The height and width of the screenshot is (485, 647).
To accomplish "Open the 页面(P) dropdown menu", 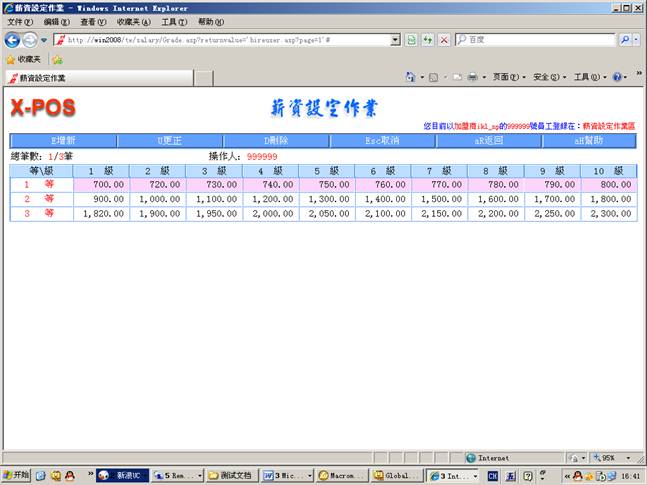I will pyautogui.click(x=508, y=77).
